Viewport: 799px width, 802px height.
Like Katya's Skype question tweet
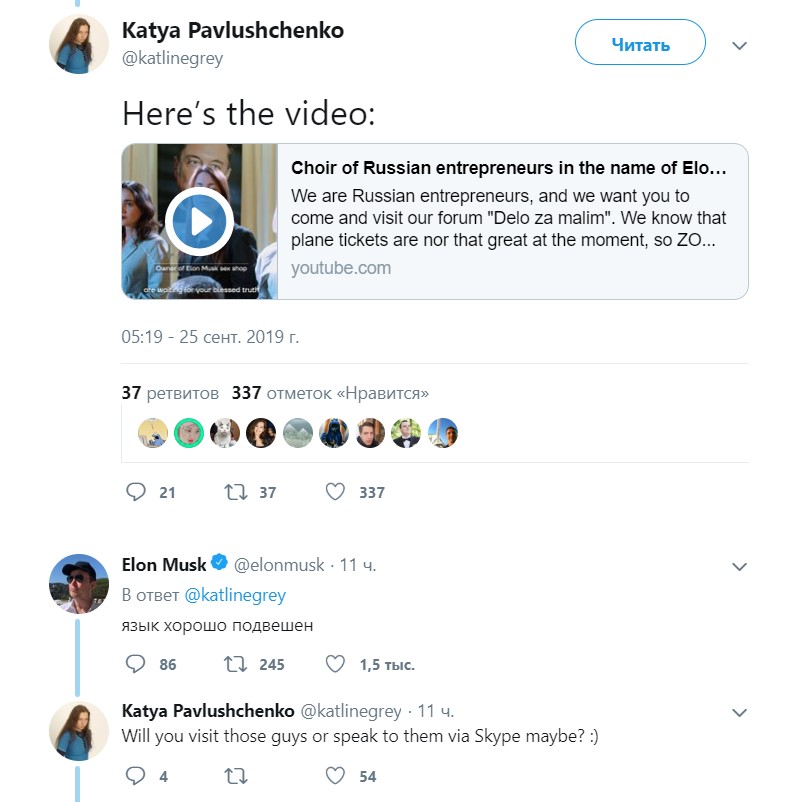point(336,776)
